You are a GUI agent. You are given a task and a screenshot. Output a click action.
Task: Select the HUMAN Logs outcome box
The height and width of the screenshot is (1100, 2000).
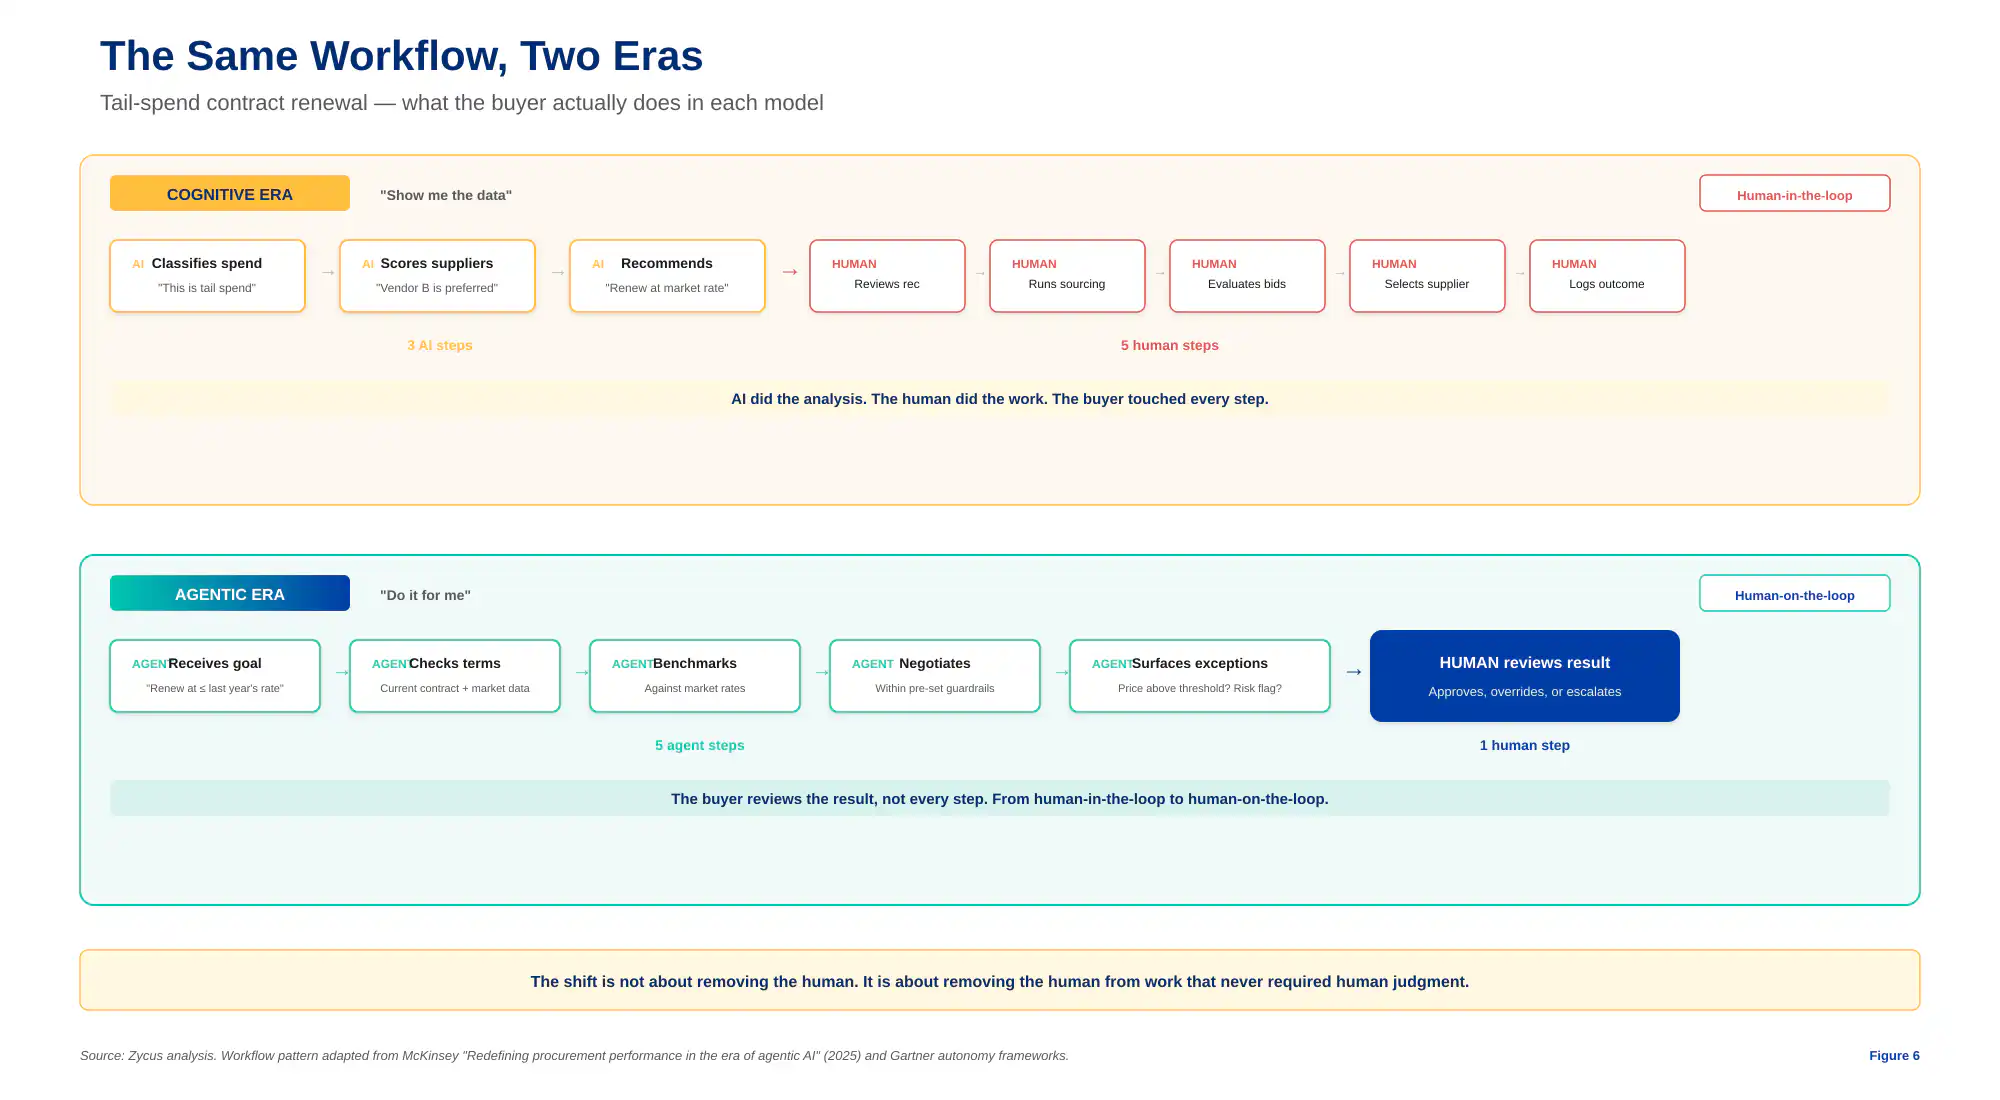pos(1607,276)
